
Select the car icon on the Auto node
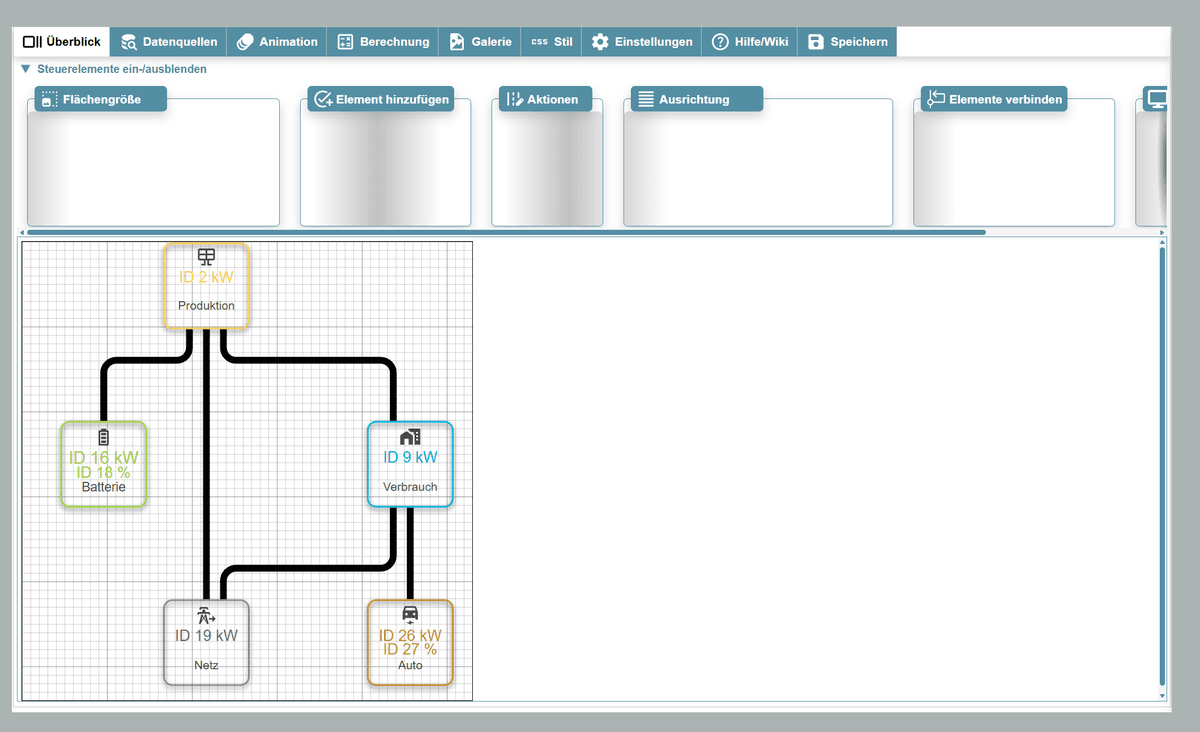[x=410, y=614]
